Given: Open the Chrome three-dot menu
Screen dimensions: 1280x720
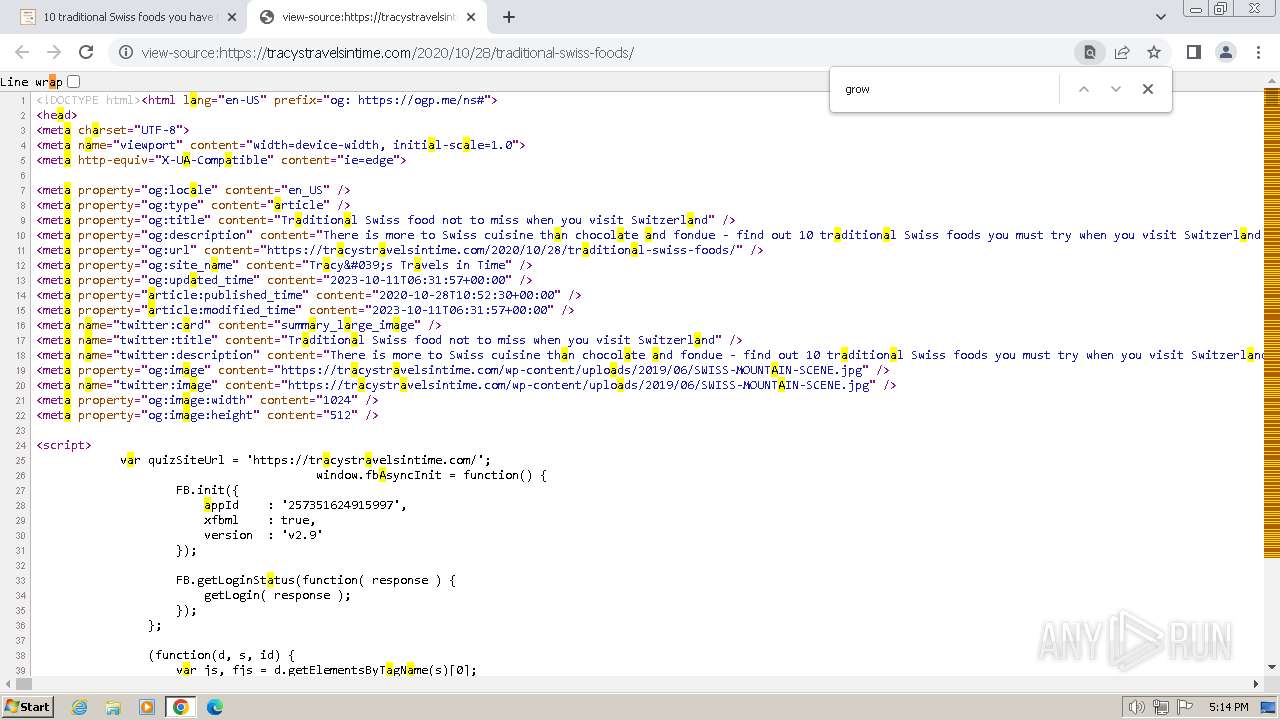Looking at the screenshot, I should pyautogui.click(x=1257, y=52).
